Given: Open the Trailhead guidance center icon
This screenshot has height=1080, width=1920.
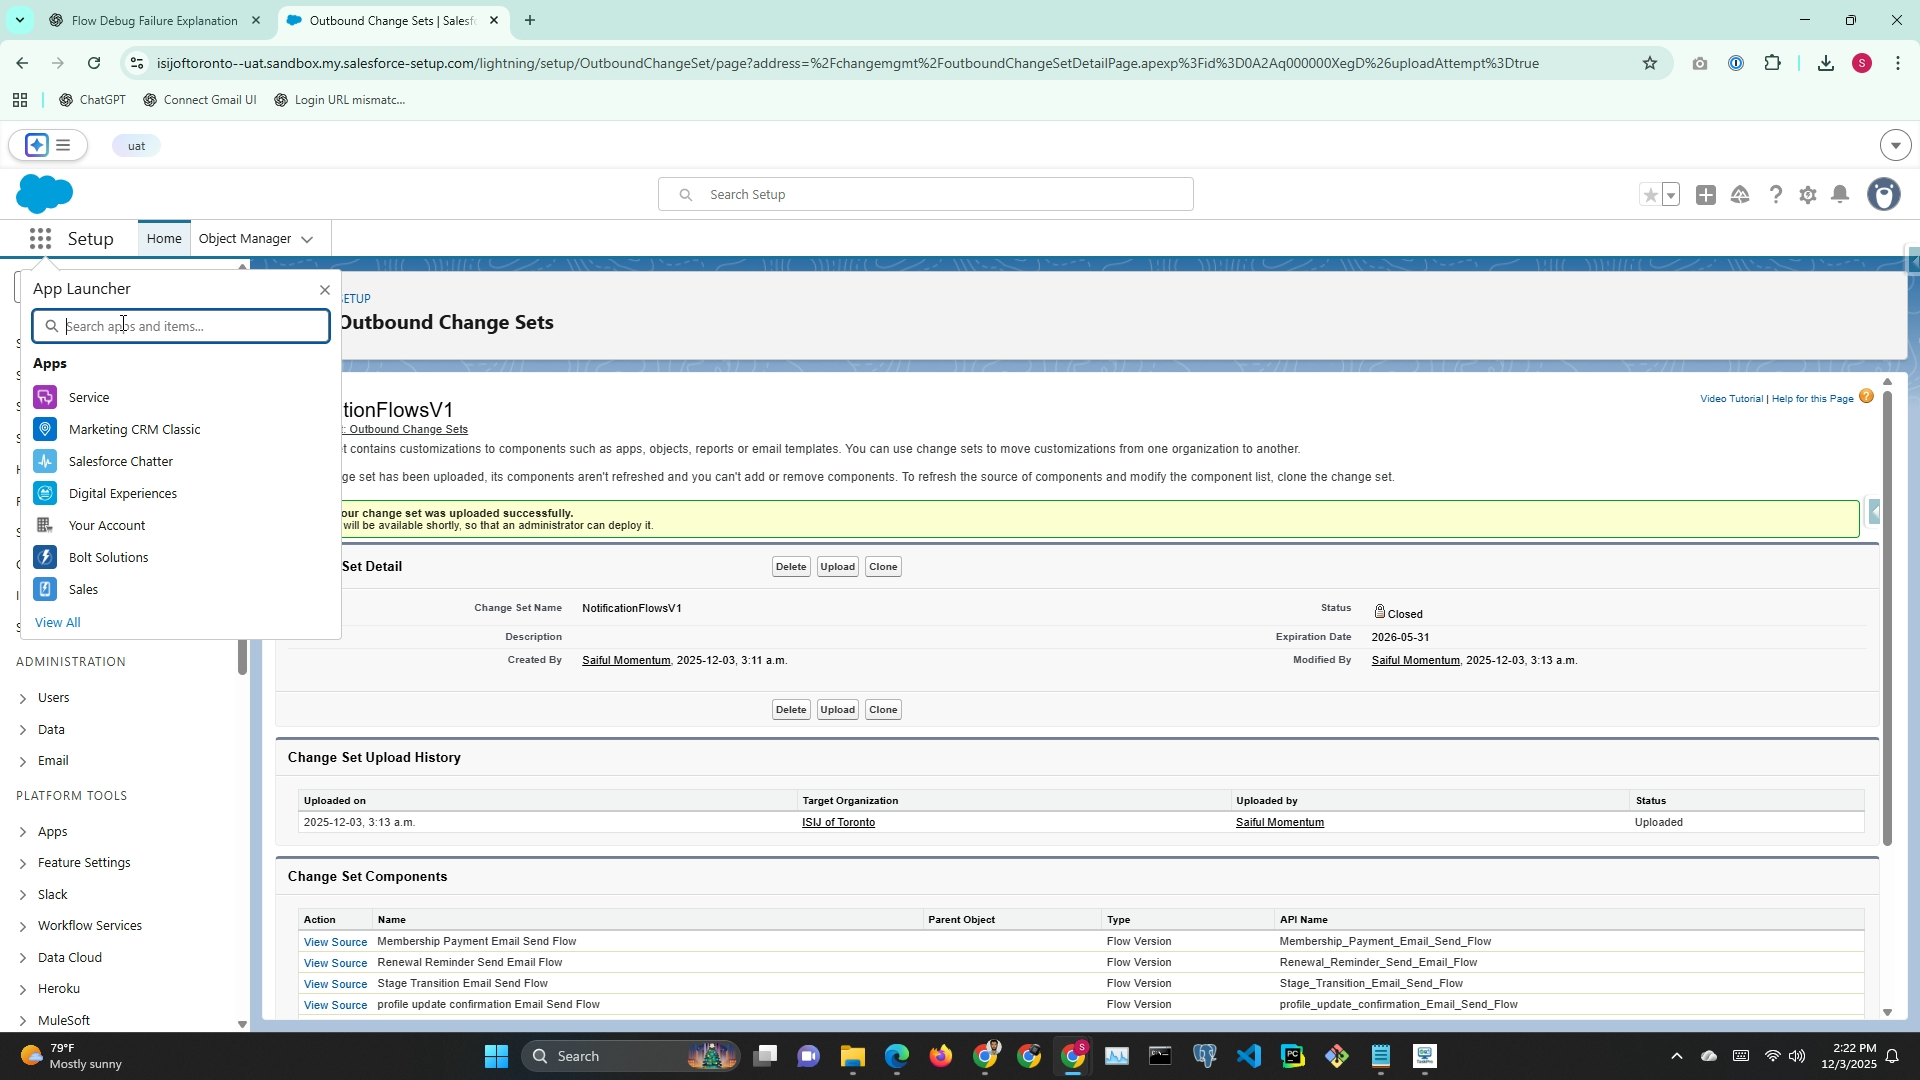Looking at the screenshot, I should [1740, 195].
